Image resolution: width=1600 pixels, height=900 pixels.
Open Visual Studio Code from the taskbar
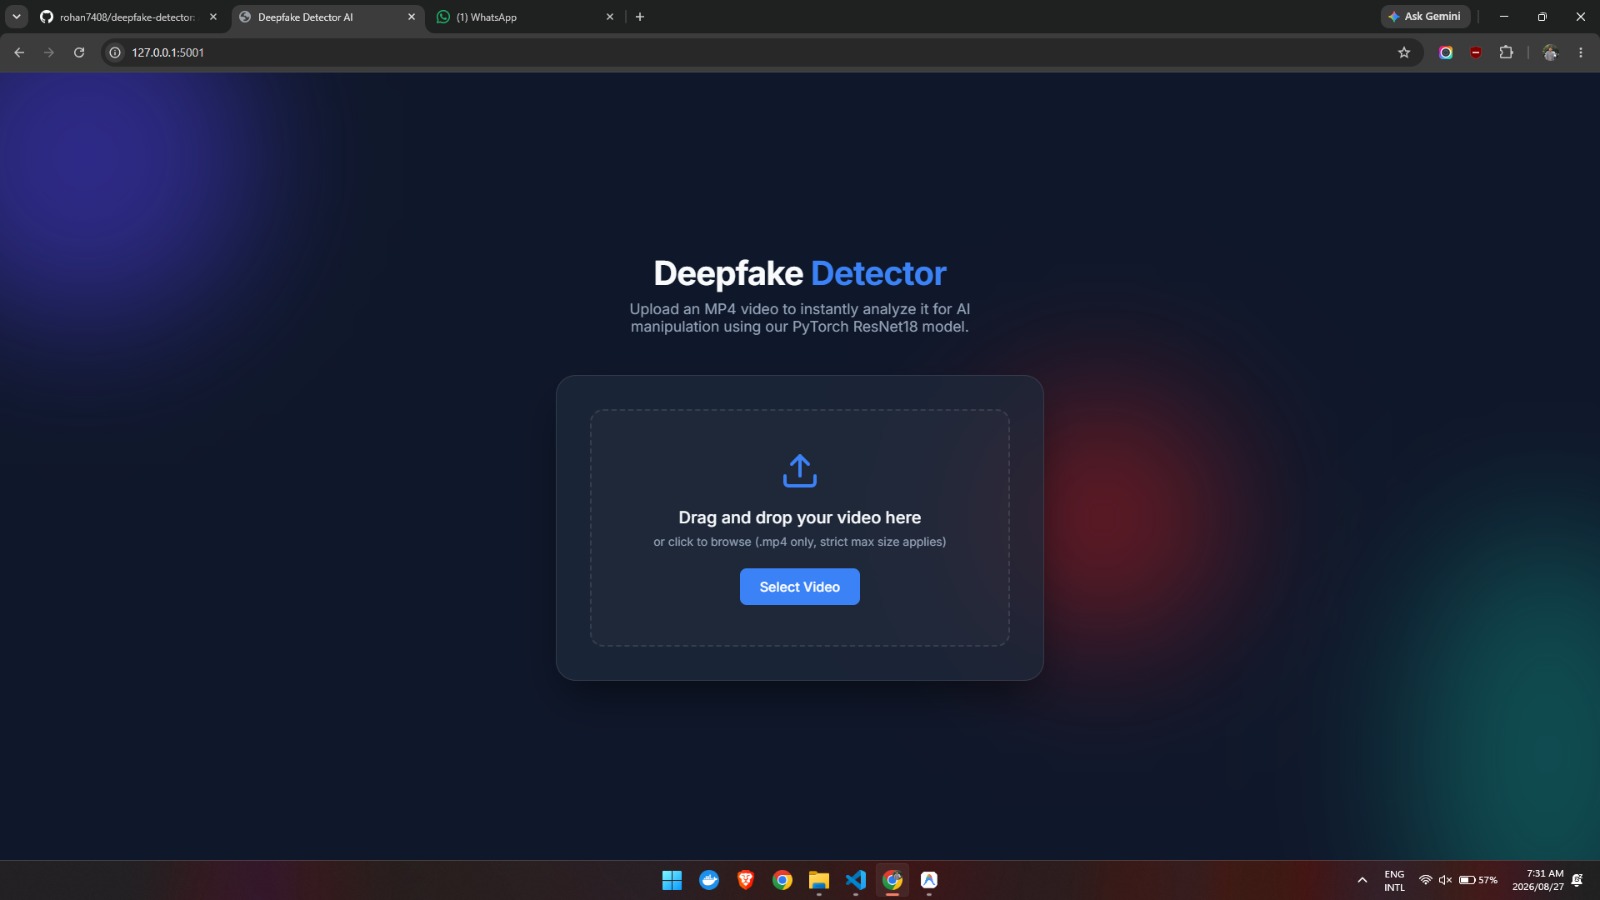(x=856, y=880)
